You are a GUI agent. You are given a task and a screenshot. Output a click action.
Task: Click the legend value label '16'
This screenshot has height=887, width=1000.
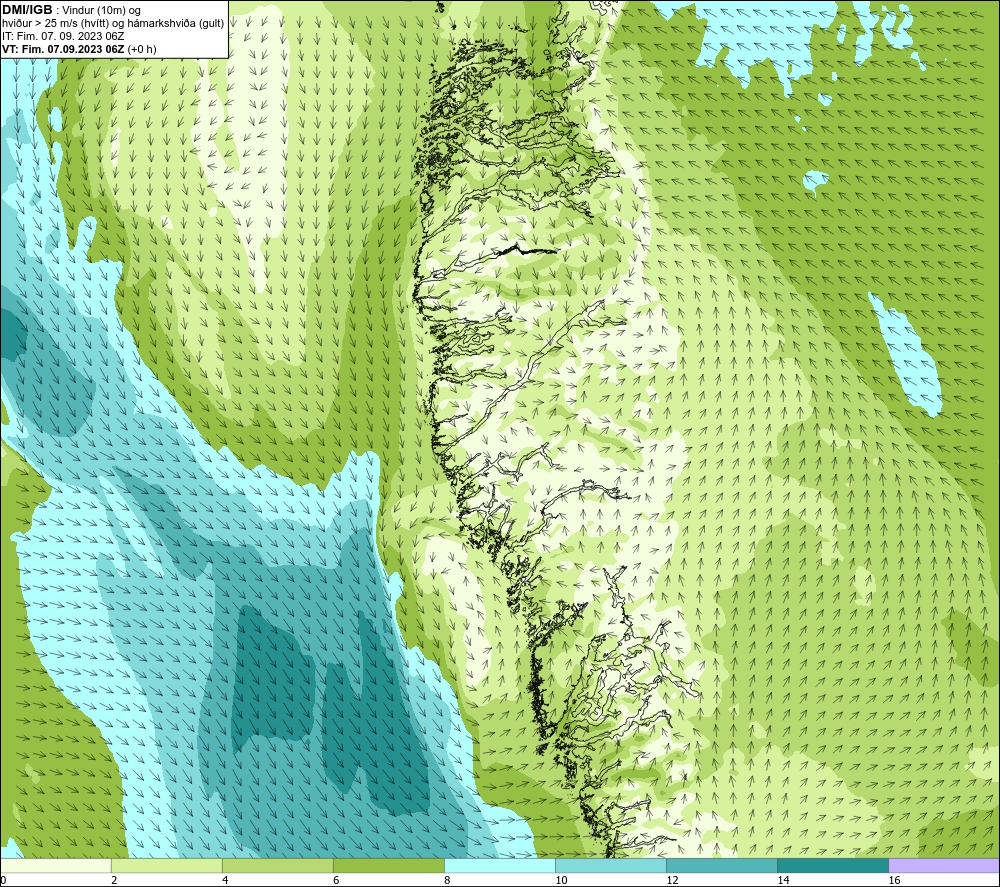[894, 880]
